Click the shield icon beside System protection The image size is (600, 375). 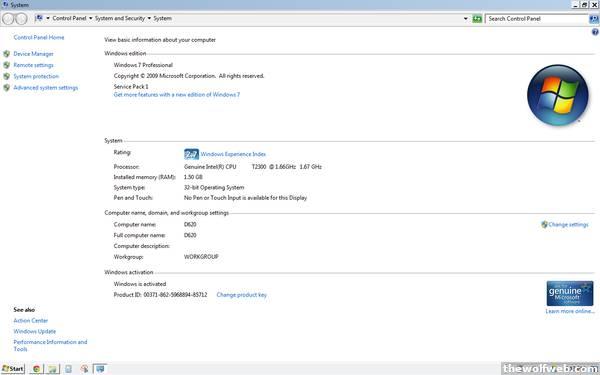click(x=7, y=77)
